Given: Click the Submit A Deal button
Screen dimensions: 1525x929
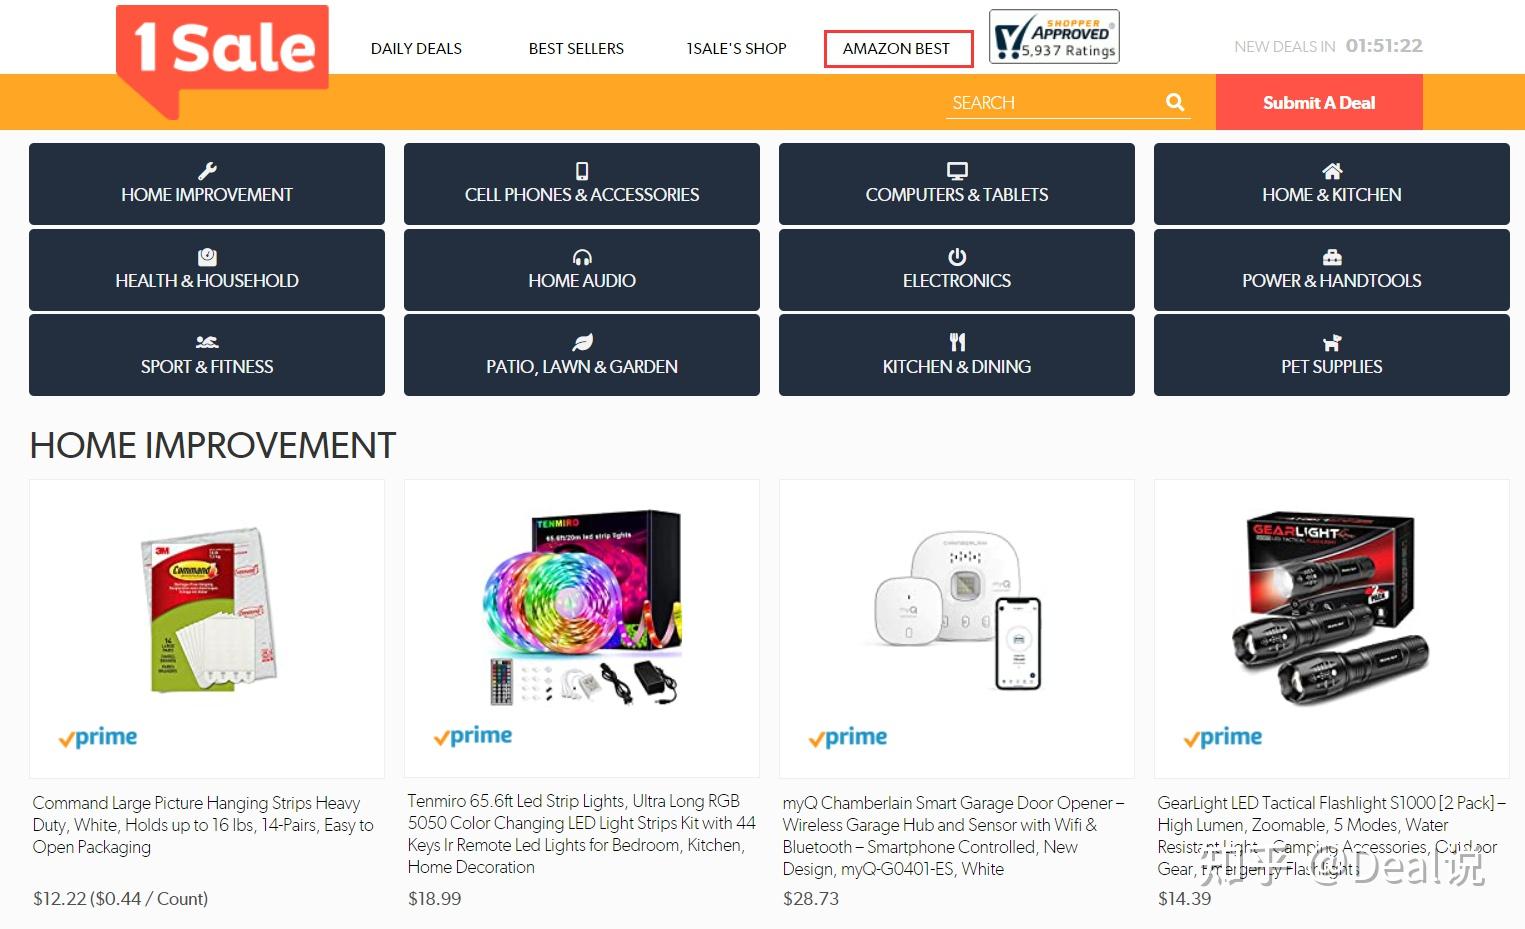Looking at the screenshot, I should 1319,102.
